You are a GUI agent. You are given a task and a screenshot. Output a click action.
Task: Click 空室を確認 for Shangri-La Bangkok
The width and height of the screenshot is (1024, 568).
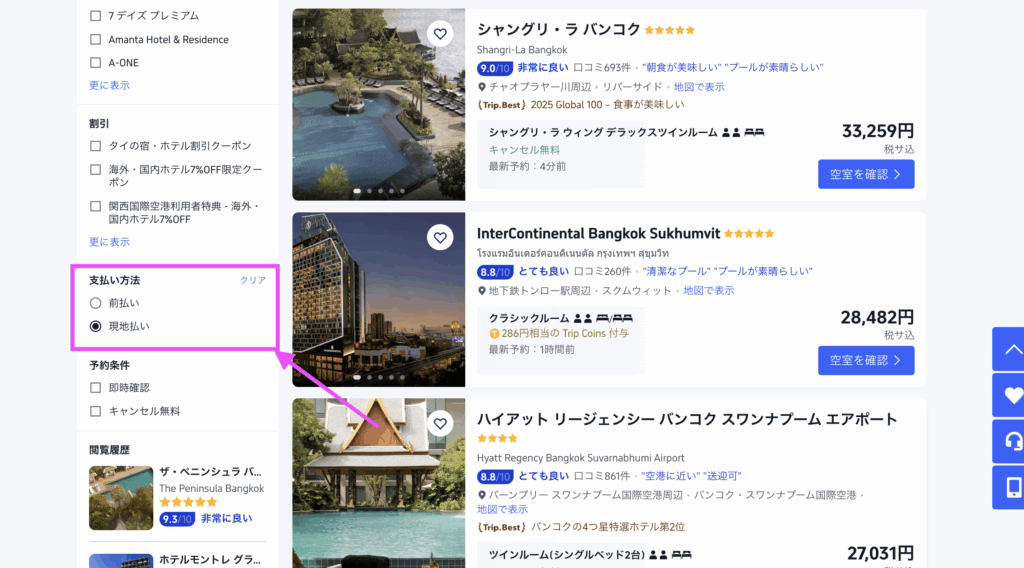pyautogui.click(x=865, y=174)
